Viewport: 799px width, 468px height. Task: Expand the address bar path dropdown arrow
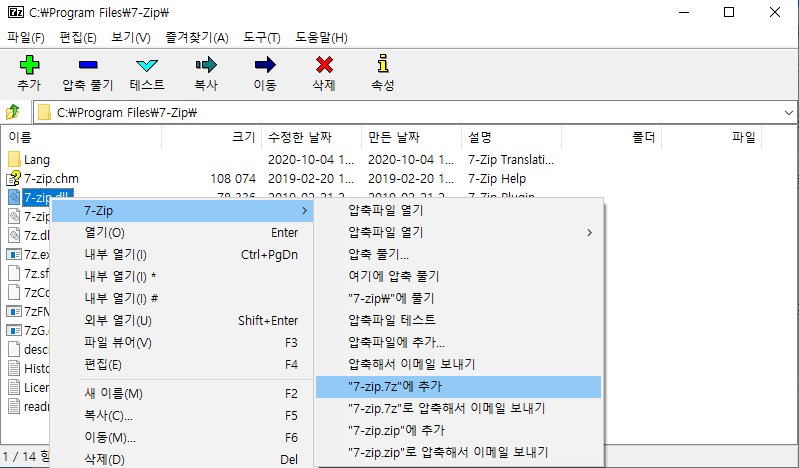[788, 112]
